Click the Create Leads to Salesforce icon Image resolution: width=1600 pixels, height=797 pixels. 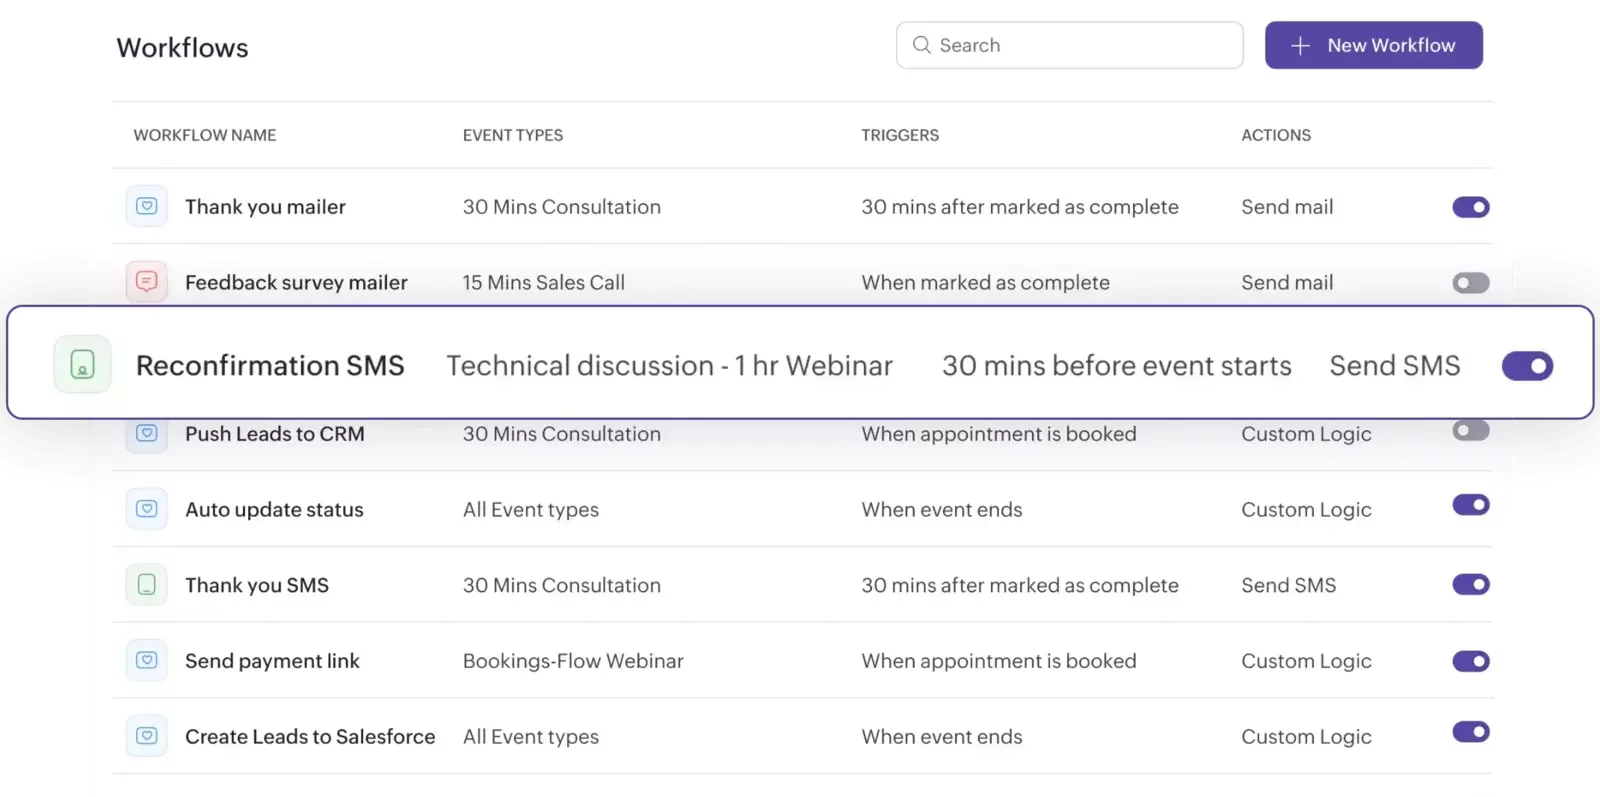[x=146, y=736]
